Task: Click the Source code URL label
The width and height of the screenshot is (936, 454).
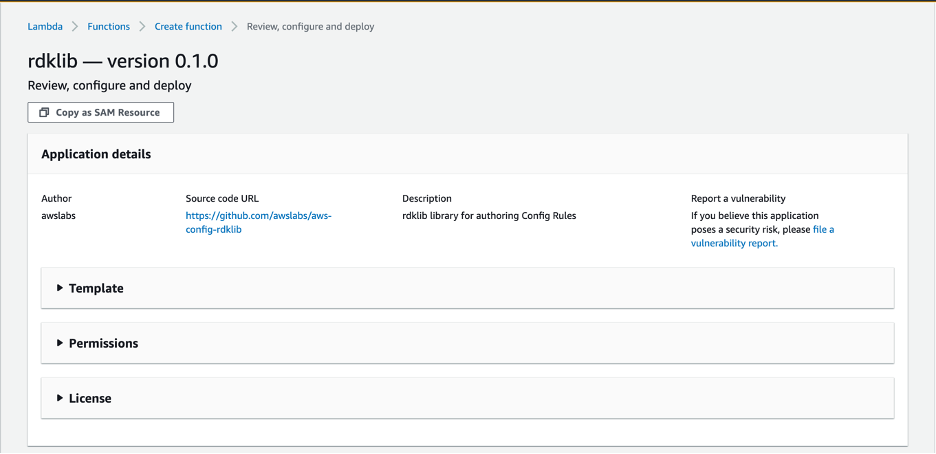Action: [222, 199]
